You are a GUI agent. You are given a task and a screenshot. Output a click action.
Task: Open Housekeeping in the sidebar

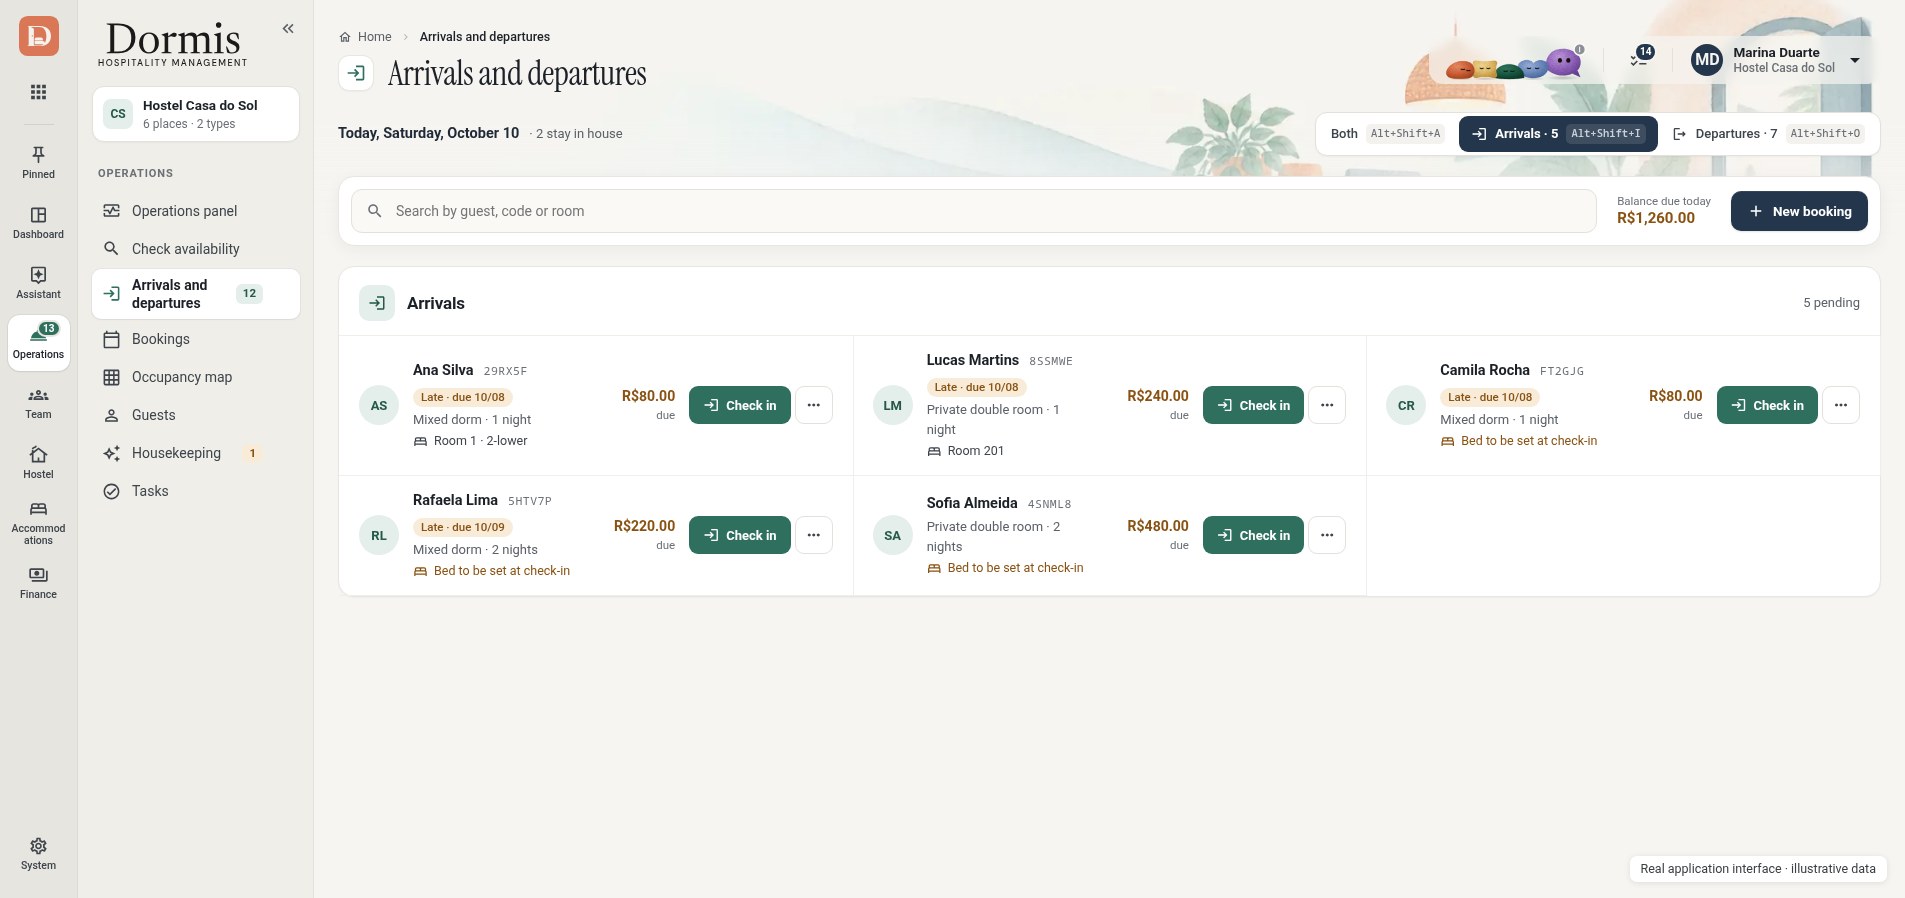point(196,453)
